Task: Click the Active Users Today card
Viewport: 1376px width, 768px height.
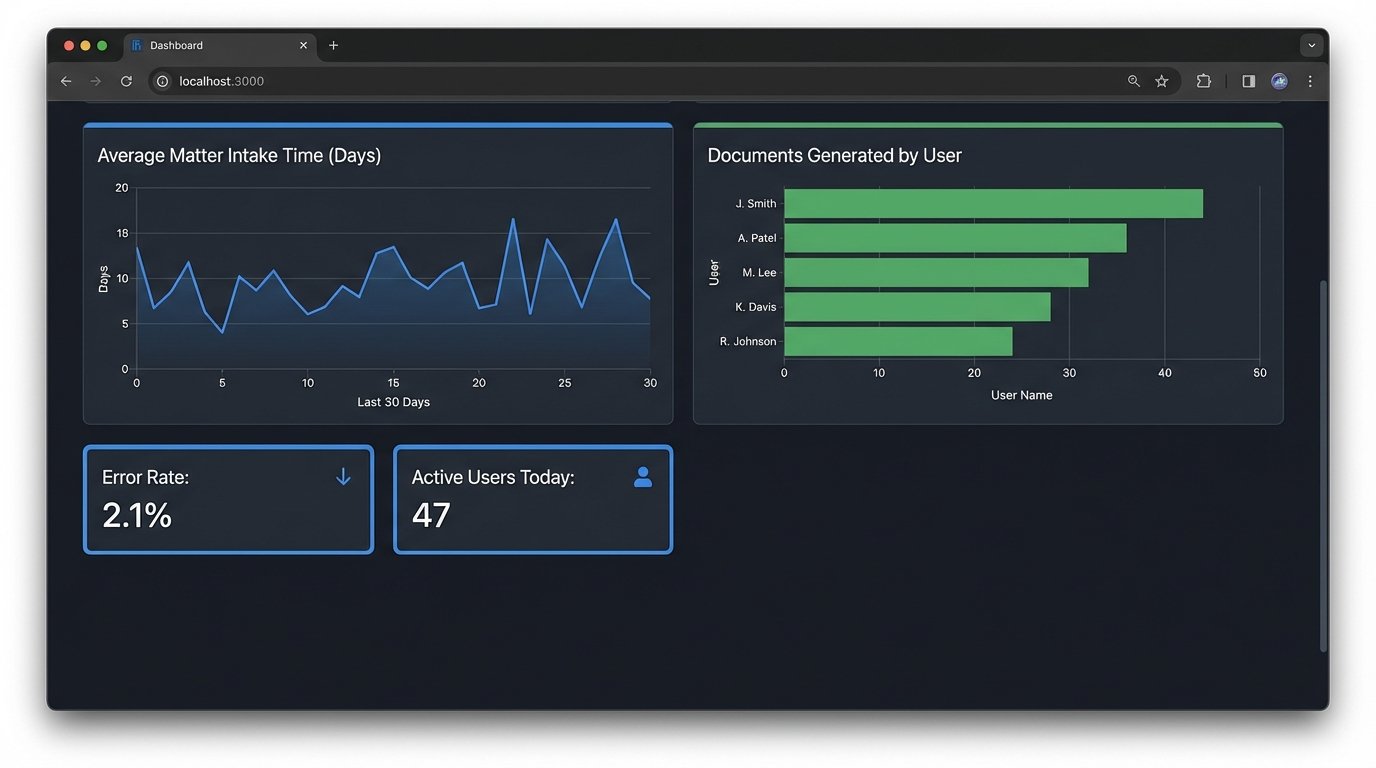Action: 532,499
